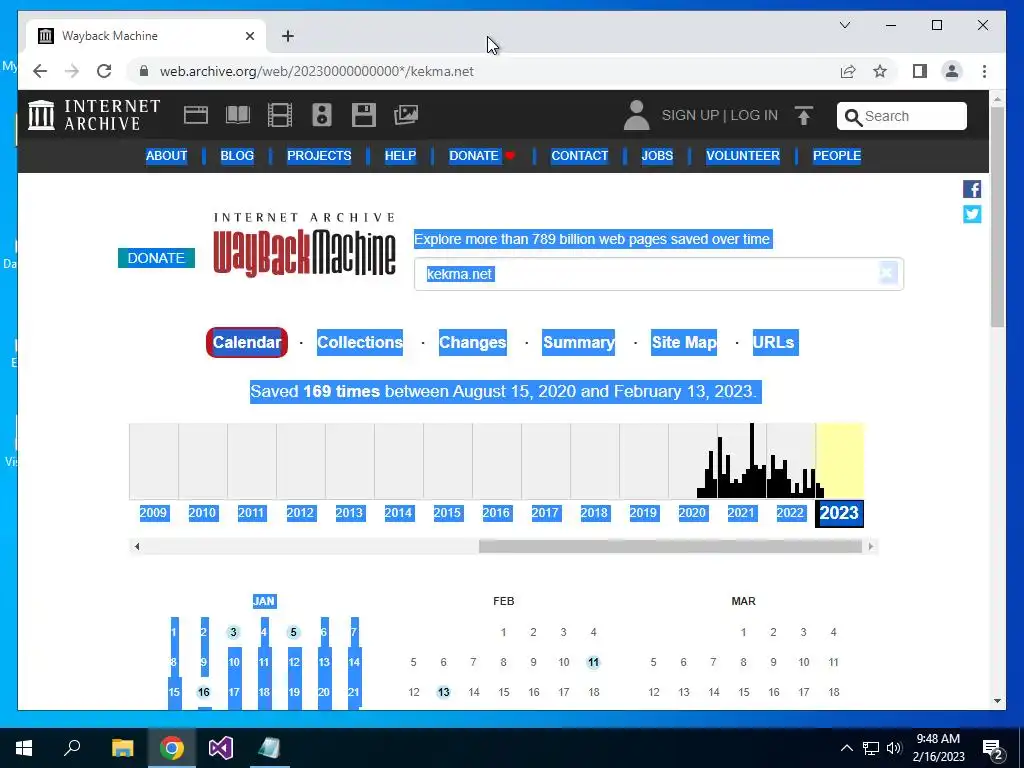This screenshot has width=1024, height=768.
Task: Select year 2021 on the timeline
Action: click(741, 513)
